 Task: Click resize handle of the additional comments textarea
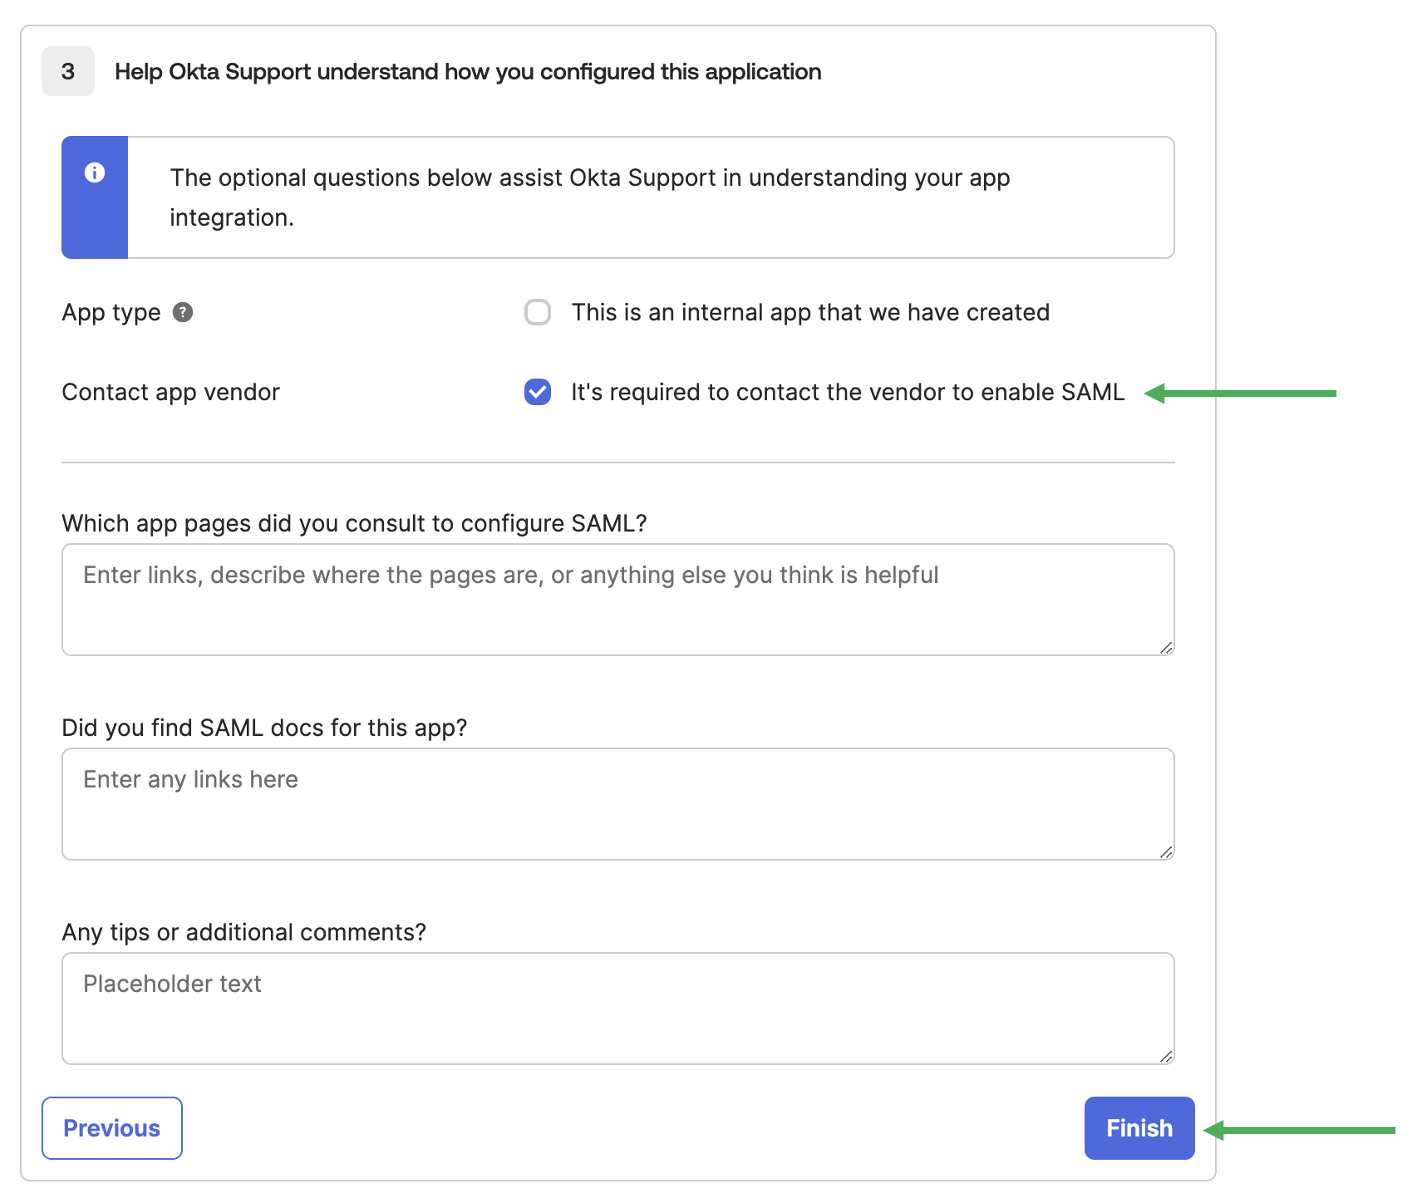tap(1166, 1056)
